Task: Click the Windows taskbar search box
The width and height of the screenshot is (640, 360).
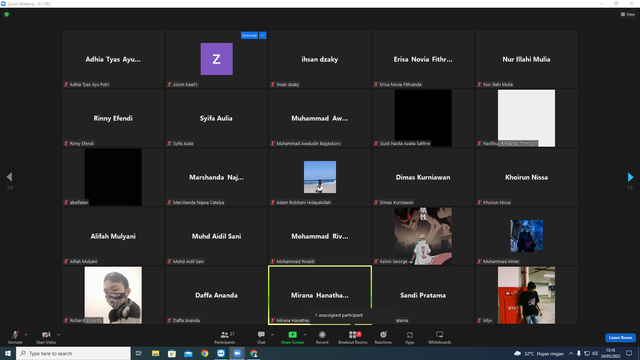Action: pyautogui.click(x=73, y=353)
